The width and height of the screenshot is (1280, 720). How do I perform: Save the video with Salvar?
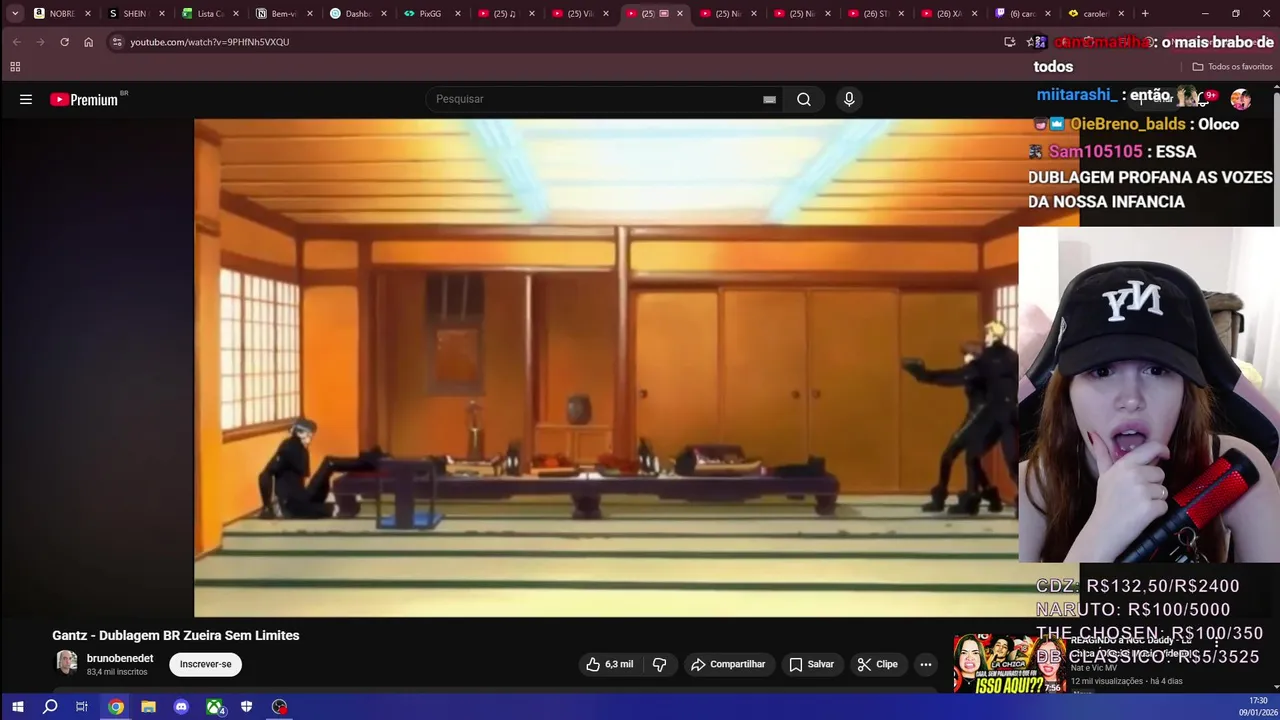[x=811, y=664]
